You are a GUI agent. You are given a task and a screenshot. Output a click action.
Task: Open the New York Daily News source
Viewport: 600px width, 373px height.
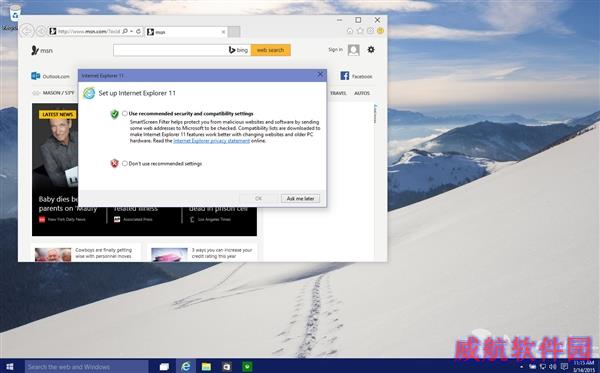point(62,220)
